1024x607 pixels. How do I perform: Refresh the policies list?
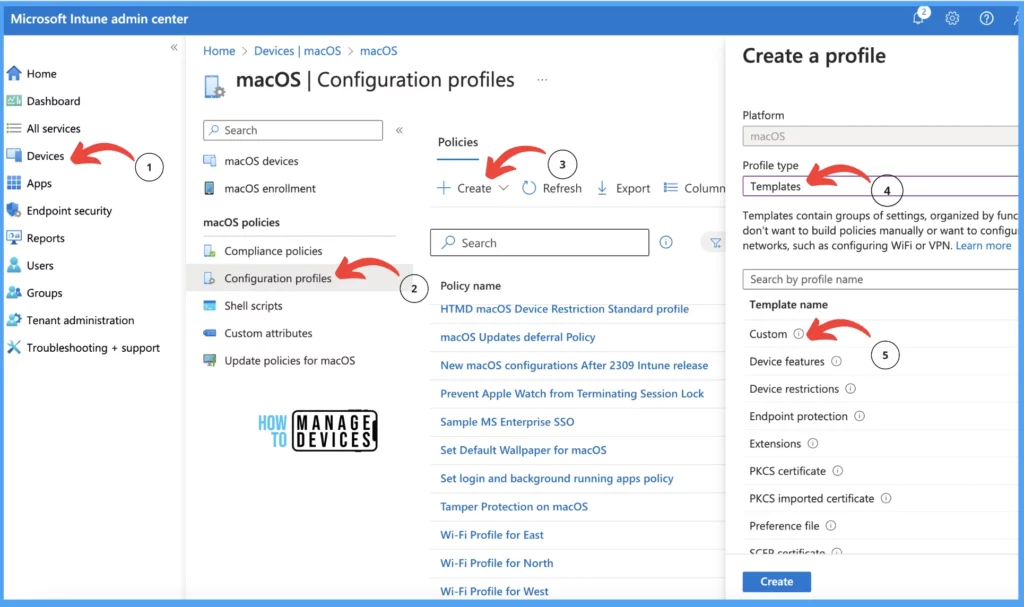click(x=552, y=188)
